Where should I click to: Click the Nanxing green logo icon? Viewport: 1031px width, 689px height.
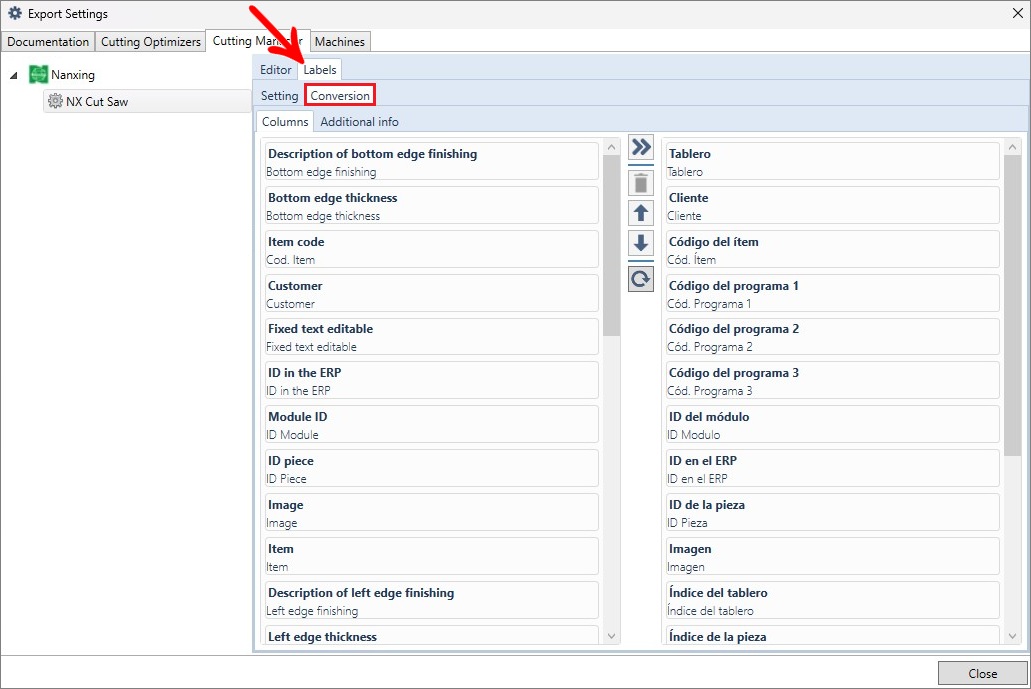click(x=38, y=74)
